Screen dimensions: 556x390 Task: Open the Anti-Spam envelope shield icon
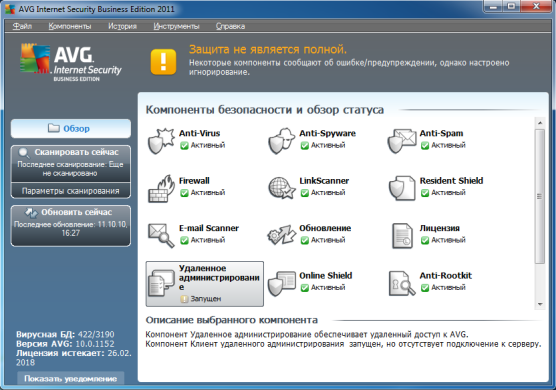point(402,141)
